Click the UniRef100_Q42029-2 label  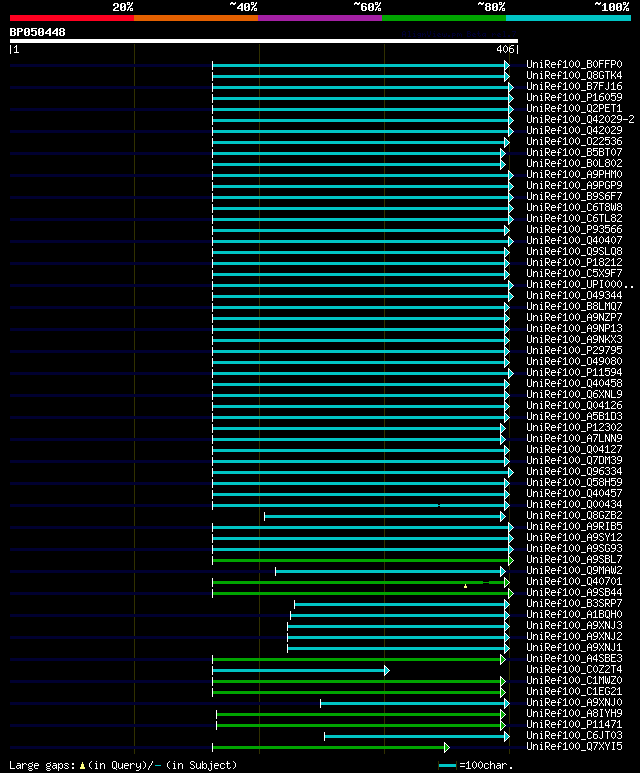point(580,120)
